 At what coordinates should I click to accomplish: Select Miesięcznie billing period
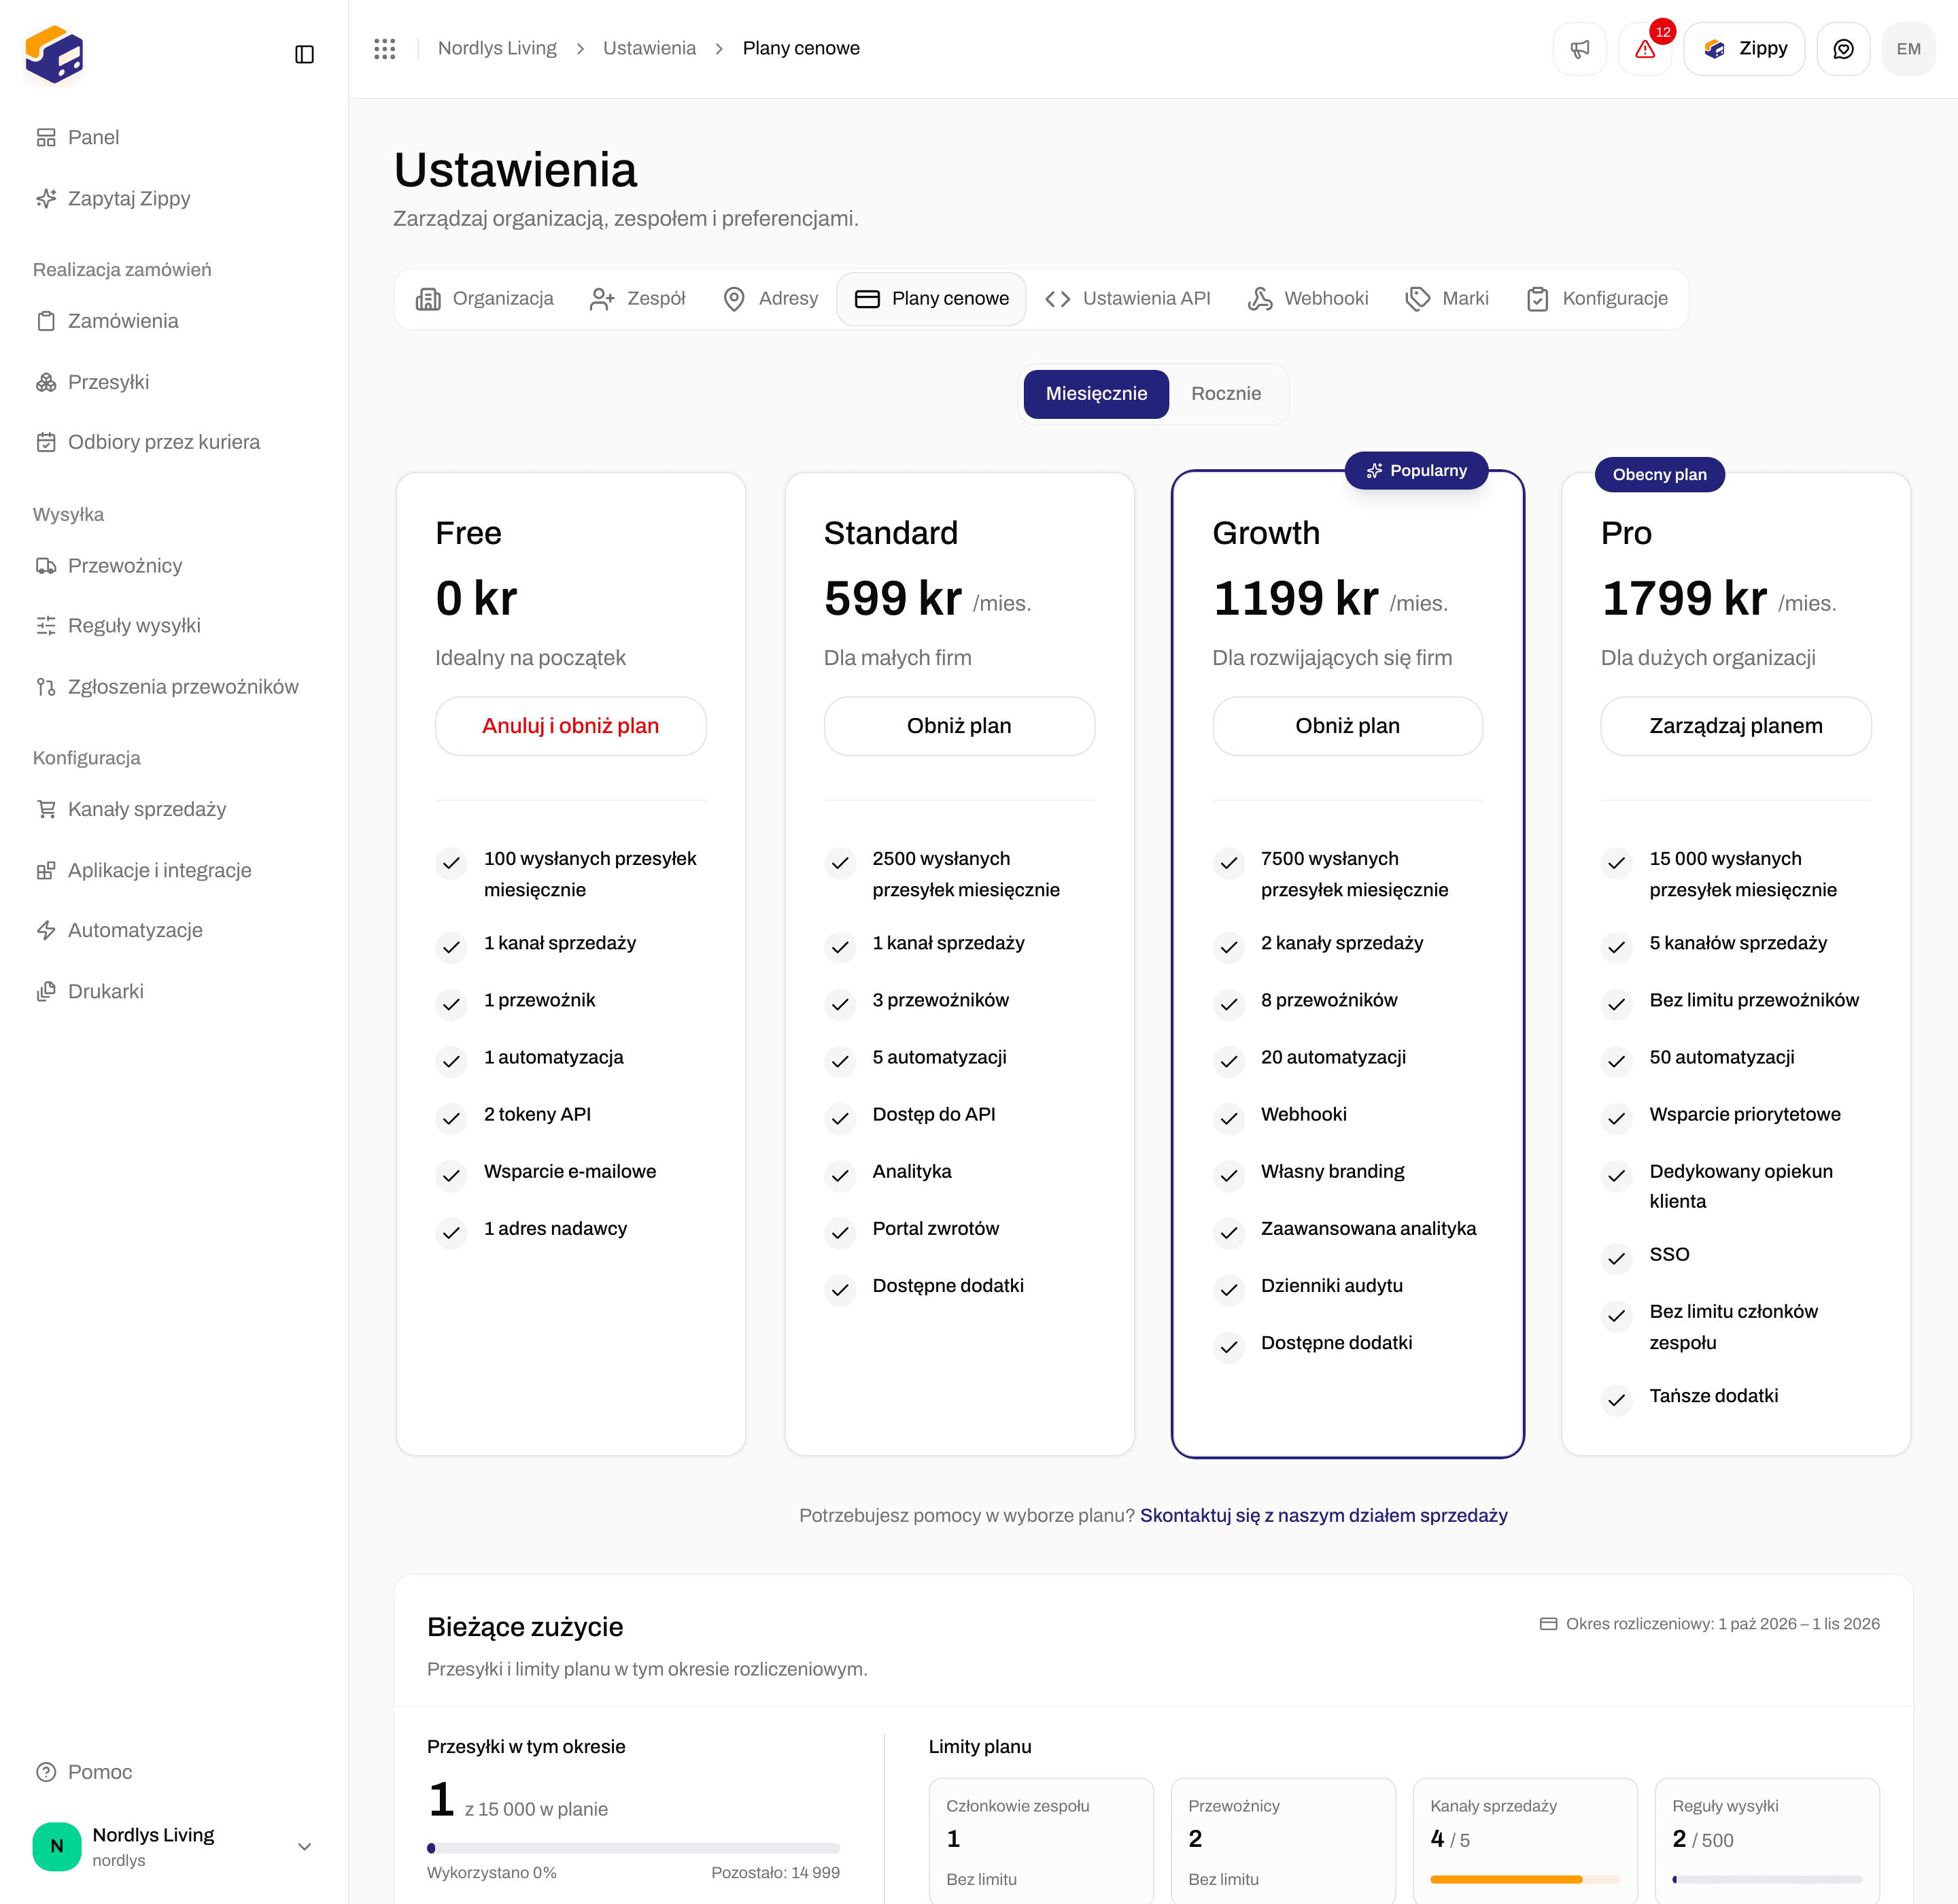click(x=1096, y=394)
